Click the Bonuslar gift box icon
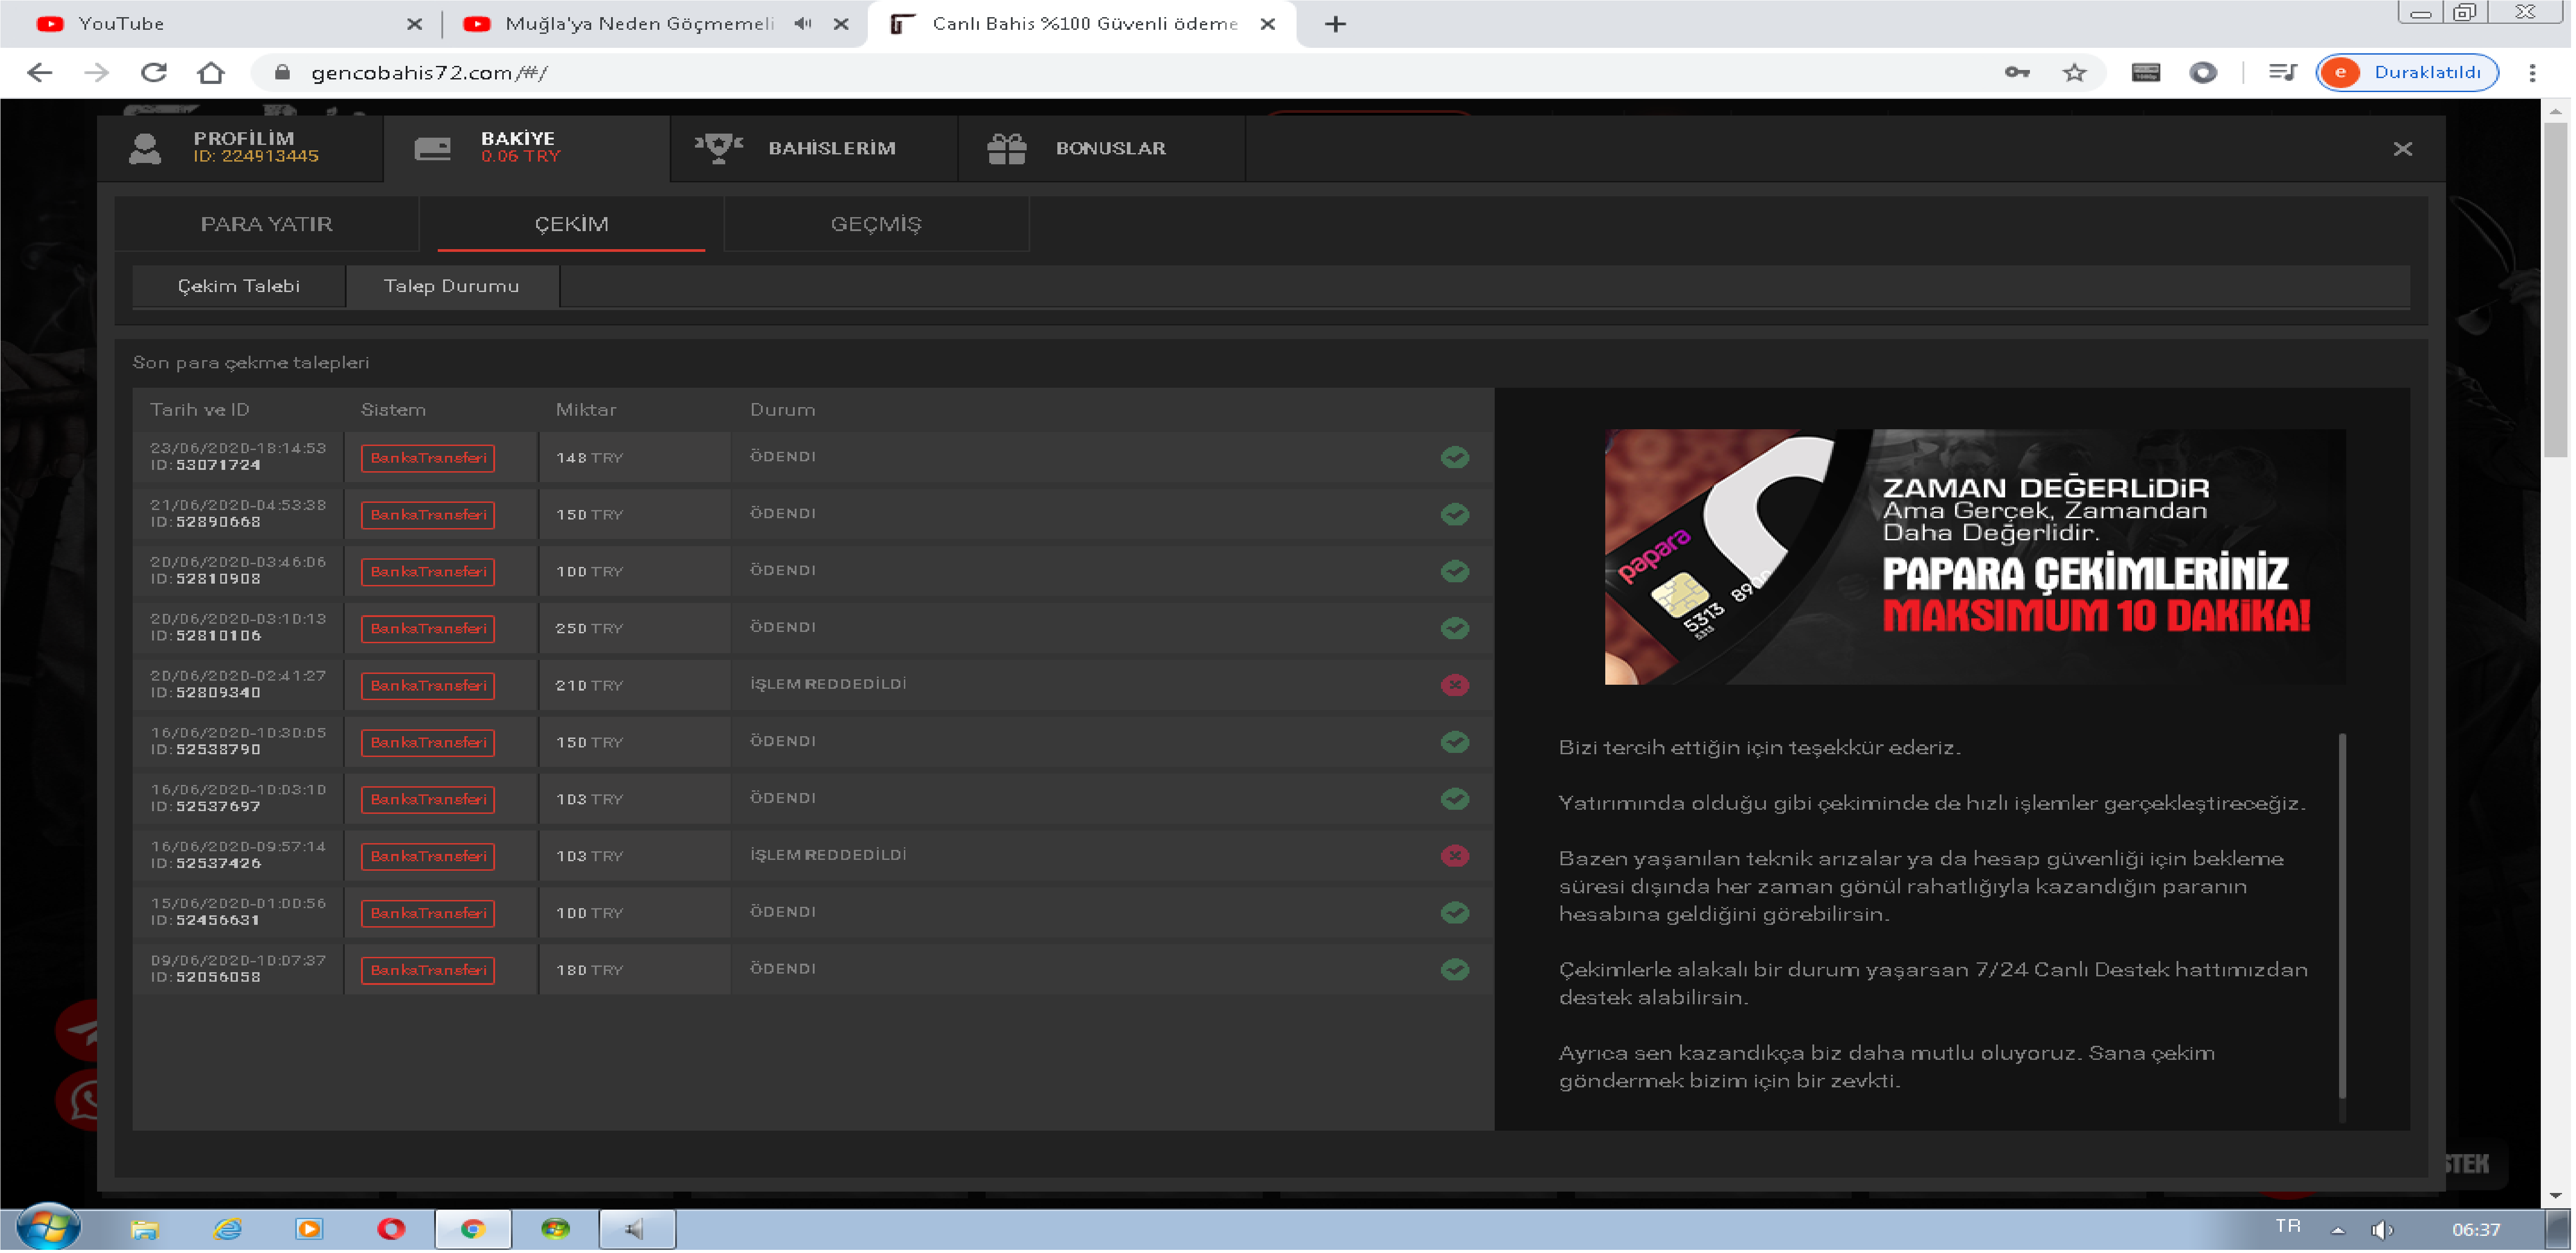The height and width of the screenshot is (1253, 2576). click(1007, 149)
